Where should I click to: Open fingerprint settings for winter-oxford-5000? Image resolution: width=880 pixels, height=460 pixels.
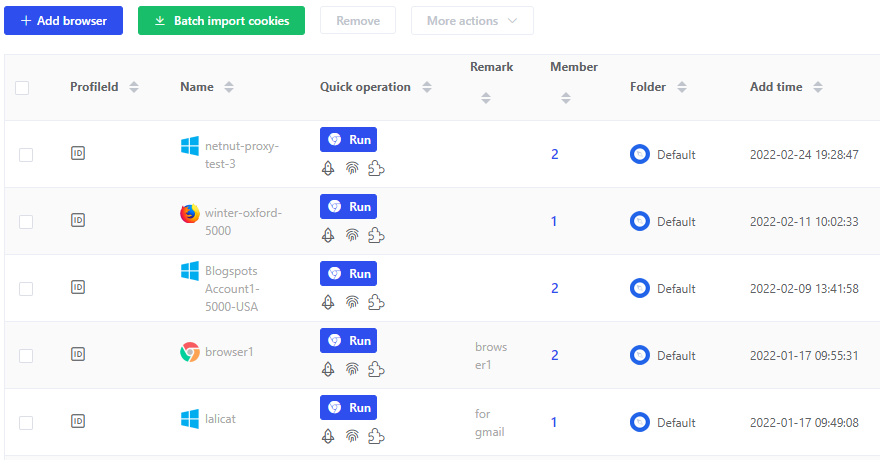click(x=352, y=235)
